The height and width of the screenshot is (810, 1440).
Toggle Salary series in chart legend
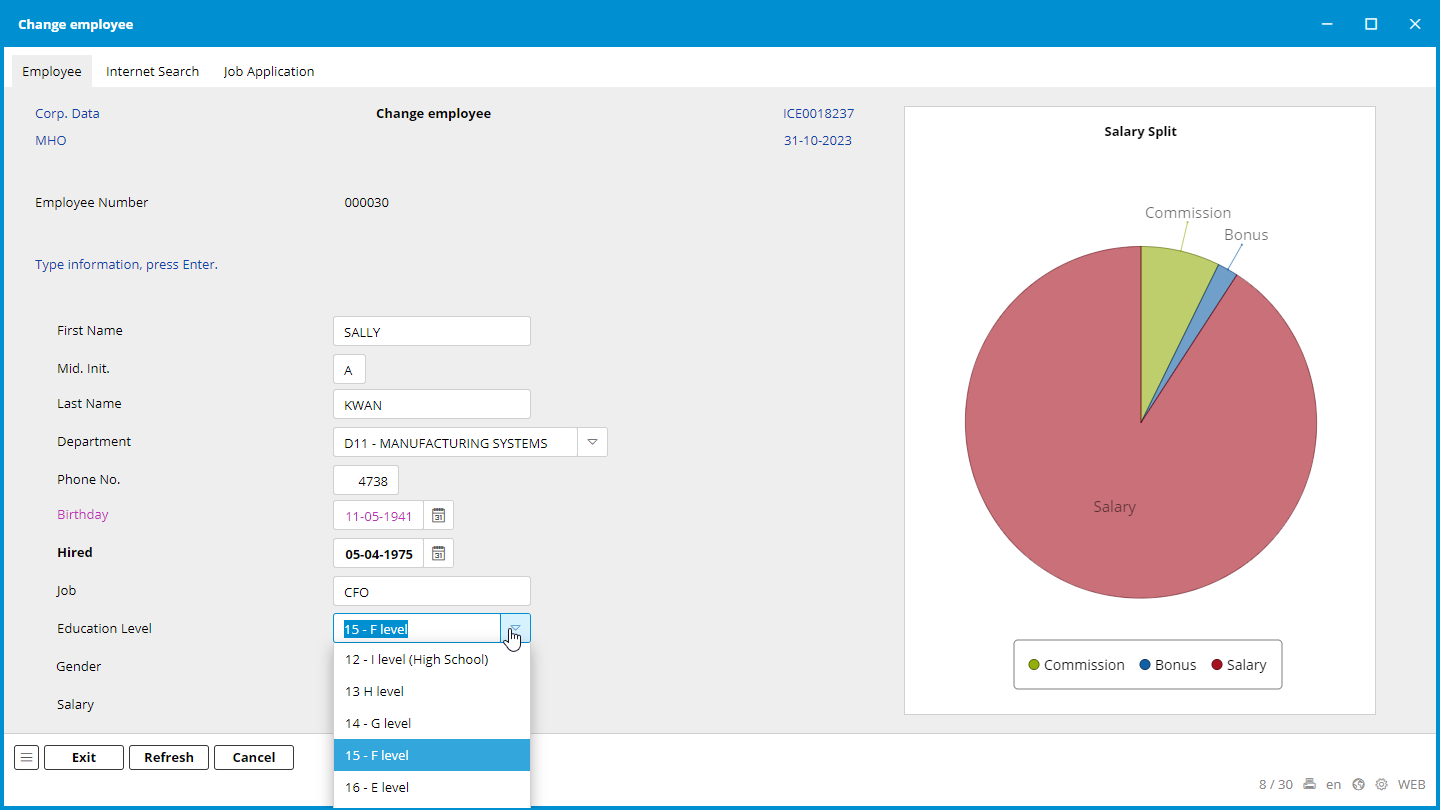pos(1238,665)
